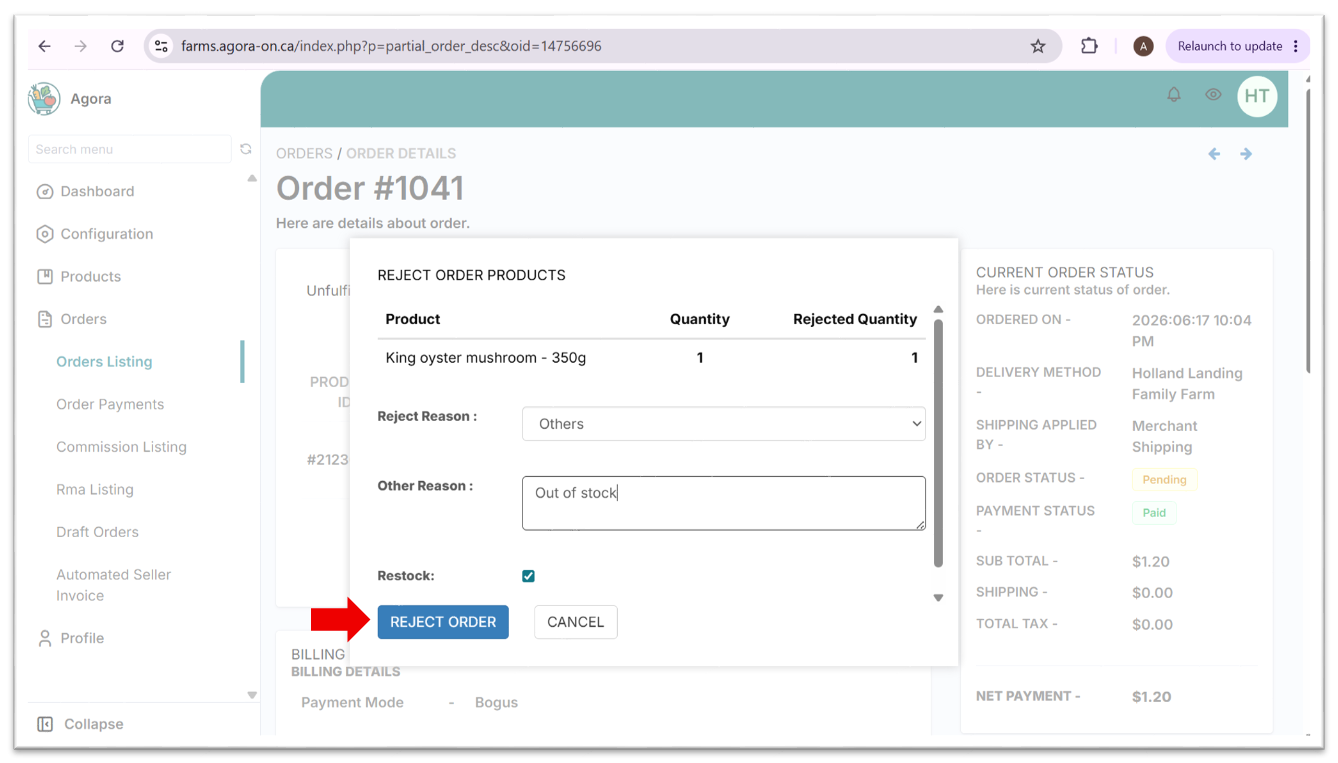The image size is (1338, 763).
Task: Open HT user avatar menu
Action: click(x=1257, y=96)
